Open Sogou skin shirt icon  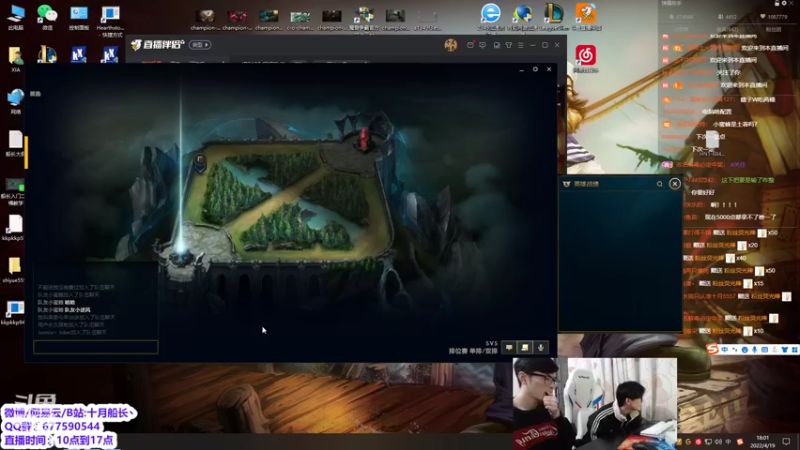(x=785, y=349)
